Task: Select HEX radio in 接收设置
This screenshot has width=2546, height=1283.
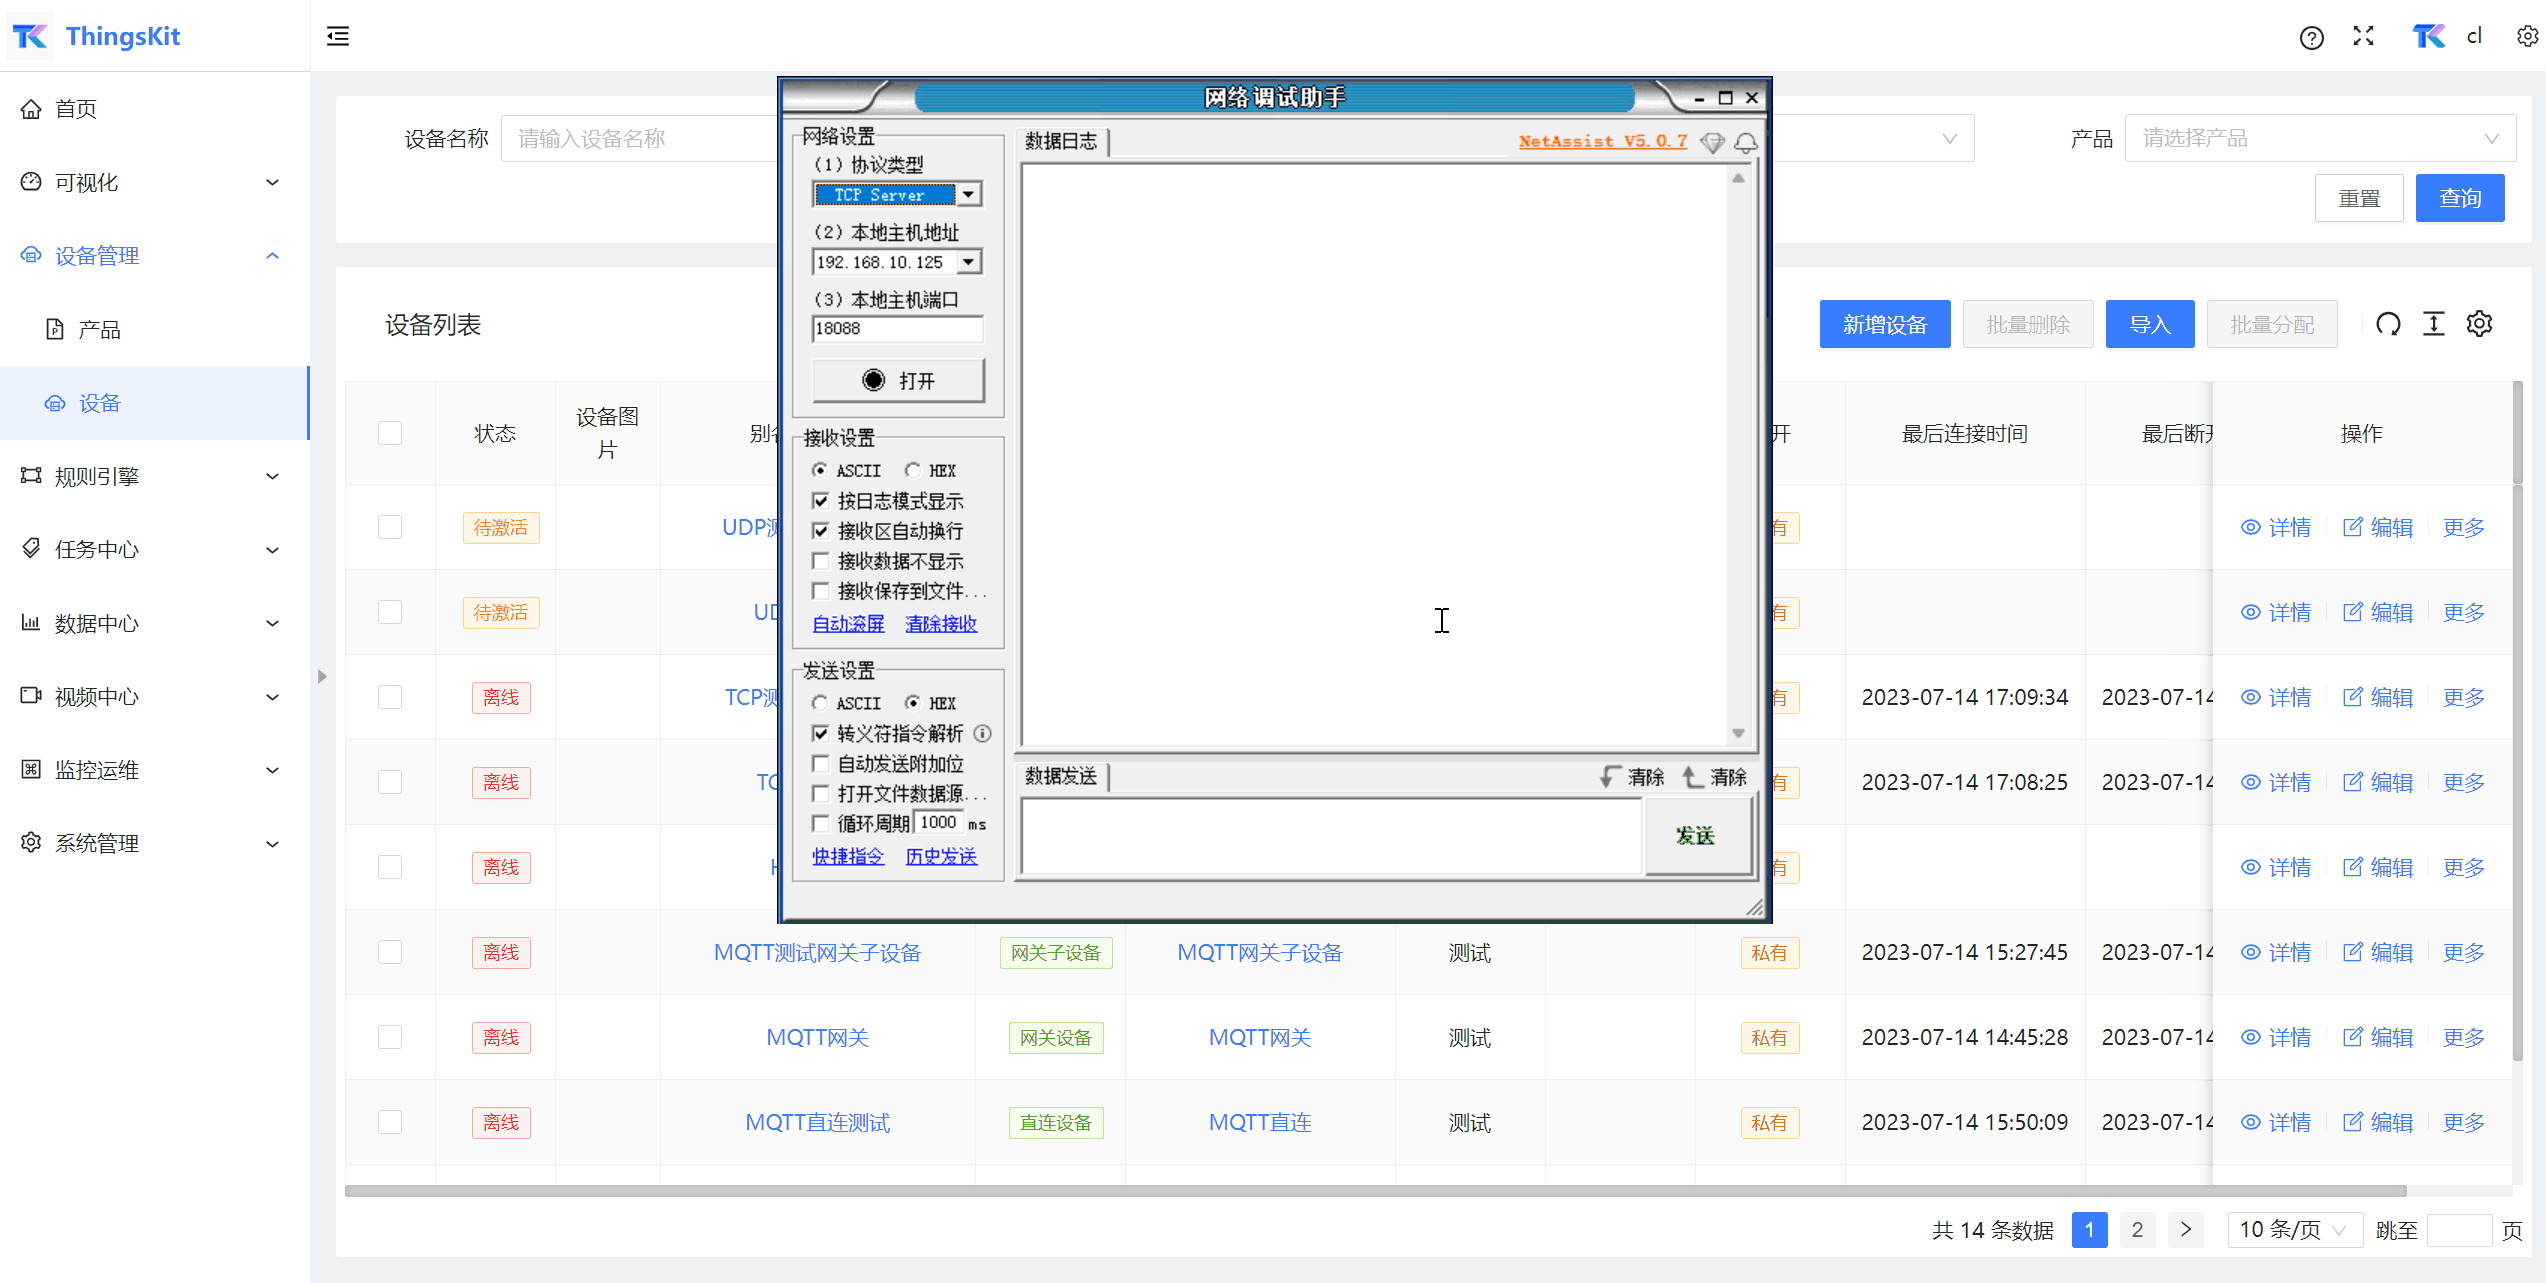Action: pyautogui.click(x=912, y=470)
